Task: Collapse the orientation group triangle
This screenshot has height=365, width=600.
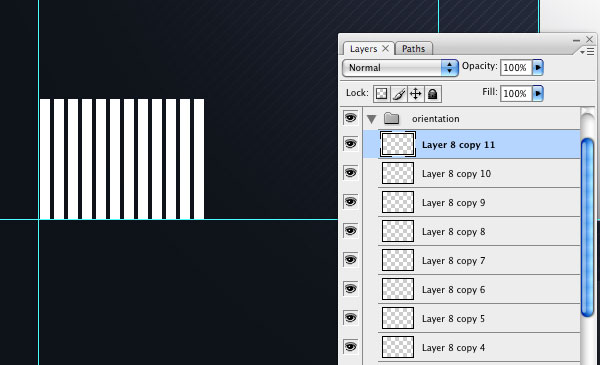Action: [x=371, y=119]
